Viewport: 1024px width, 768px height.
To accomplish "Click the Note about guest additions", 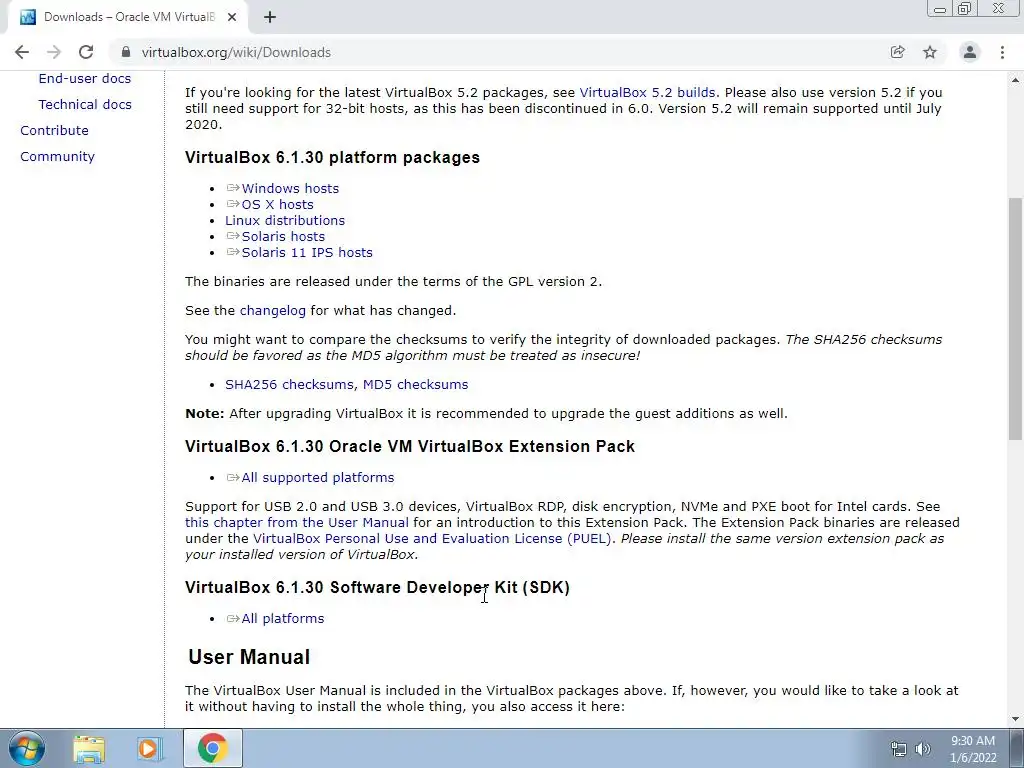I will click(x=486, y=414).
